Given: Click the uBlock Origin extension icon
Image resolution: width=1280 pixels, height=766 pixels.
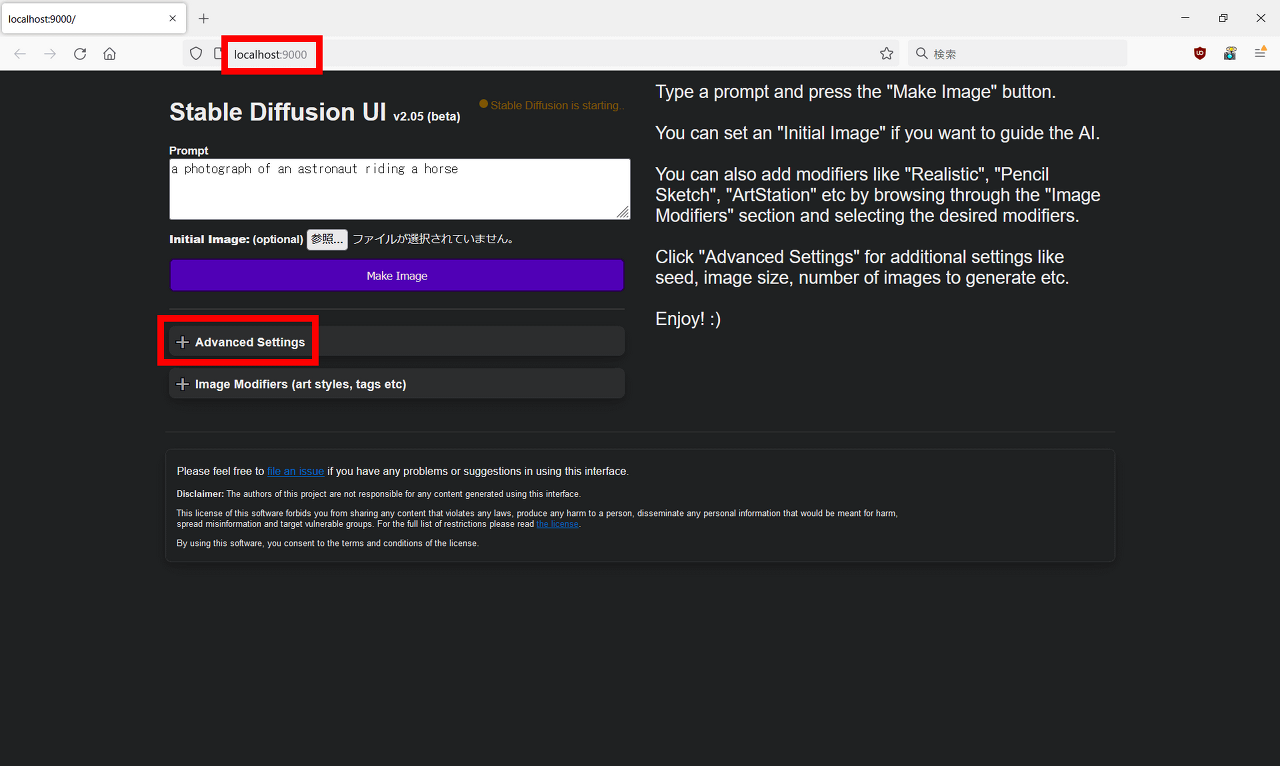Looking at the screenshot, I should point(1200,54).
